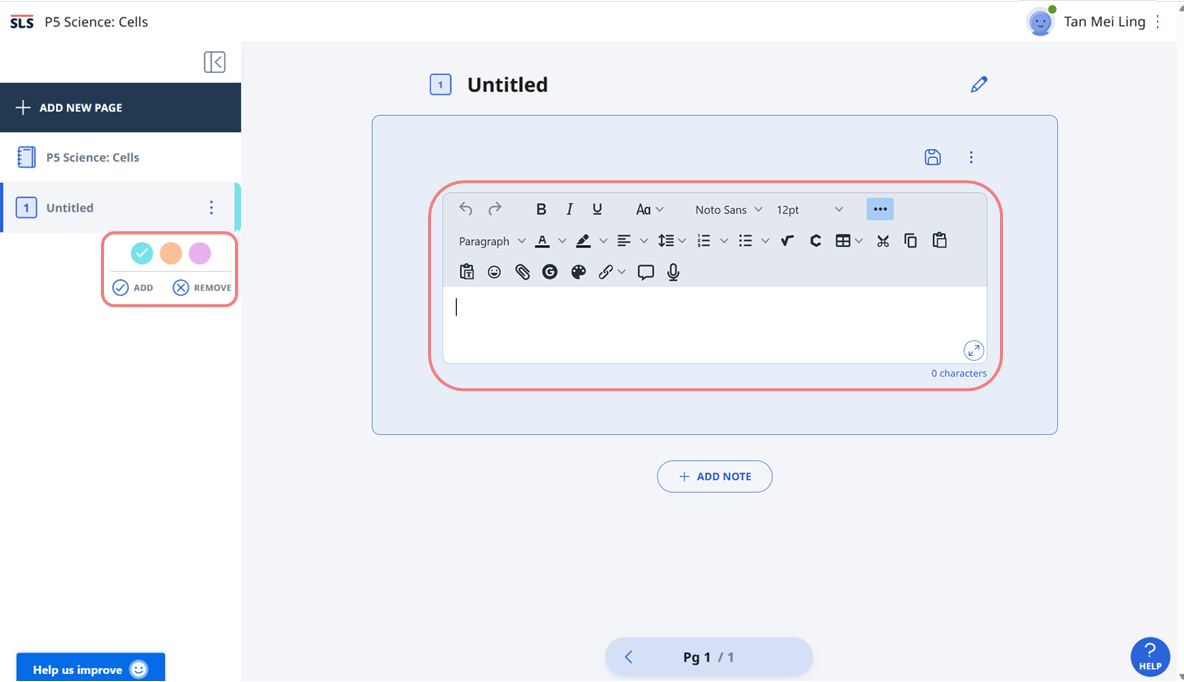Open the square root equation editor
Viewport: 1184px width, 682px height.
(787, 241)
